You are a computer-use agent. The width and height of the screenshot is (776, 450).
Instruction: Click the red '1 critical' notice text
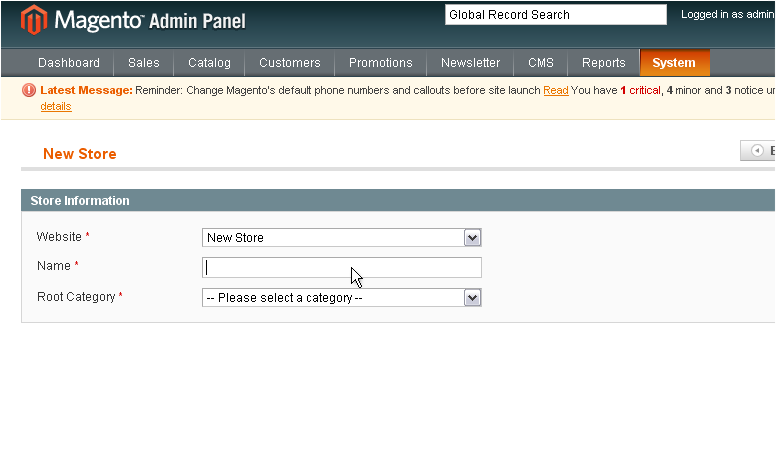point(640,91)
